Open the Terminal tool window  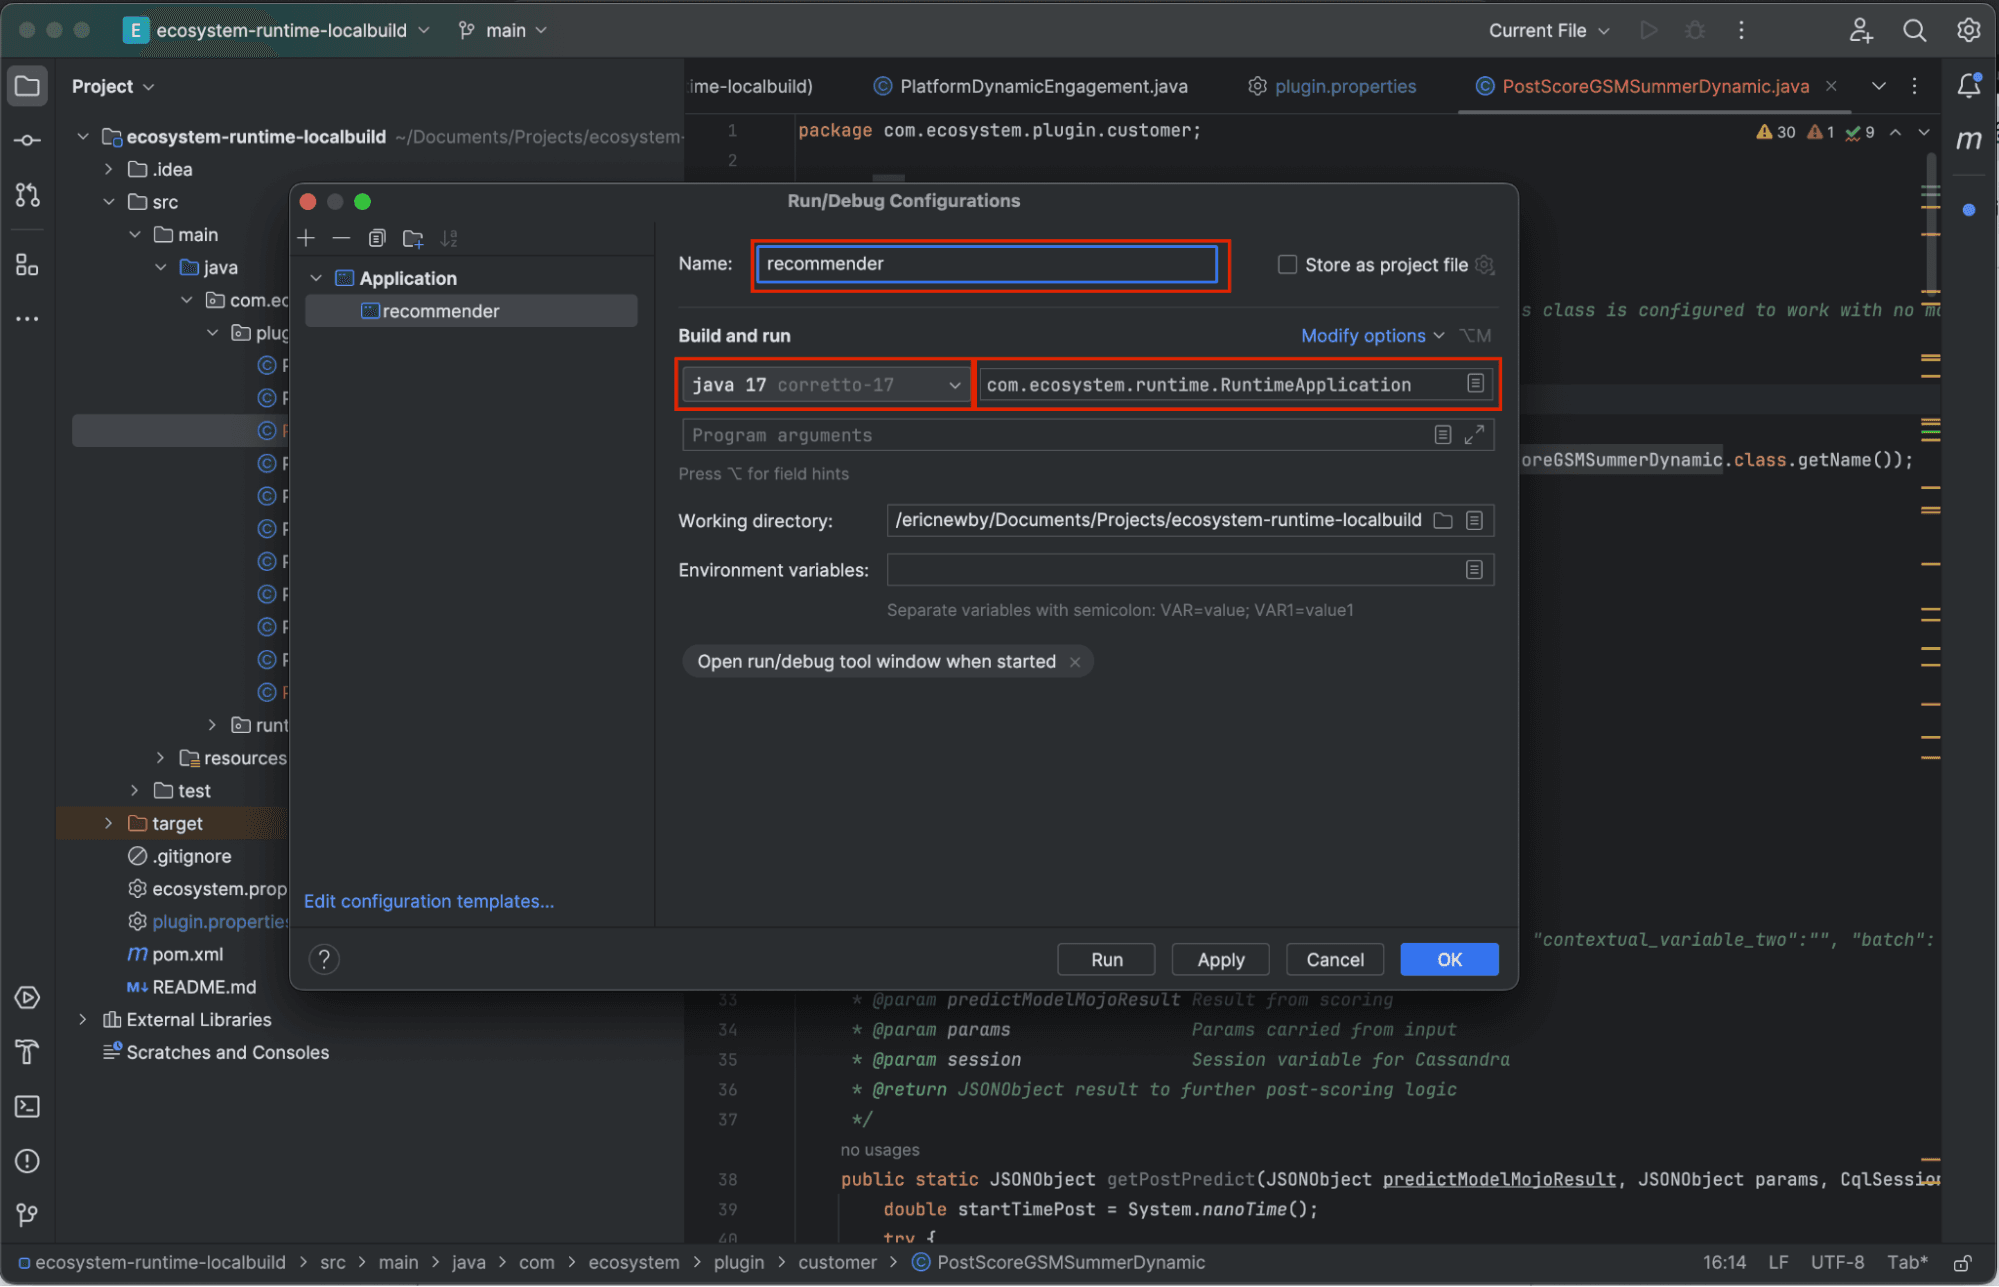tap(27, 1106)
